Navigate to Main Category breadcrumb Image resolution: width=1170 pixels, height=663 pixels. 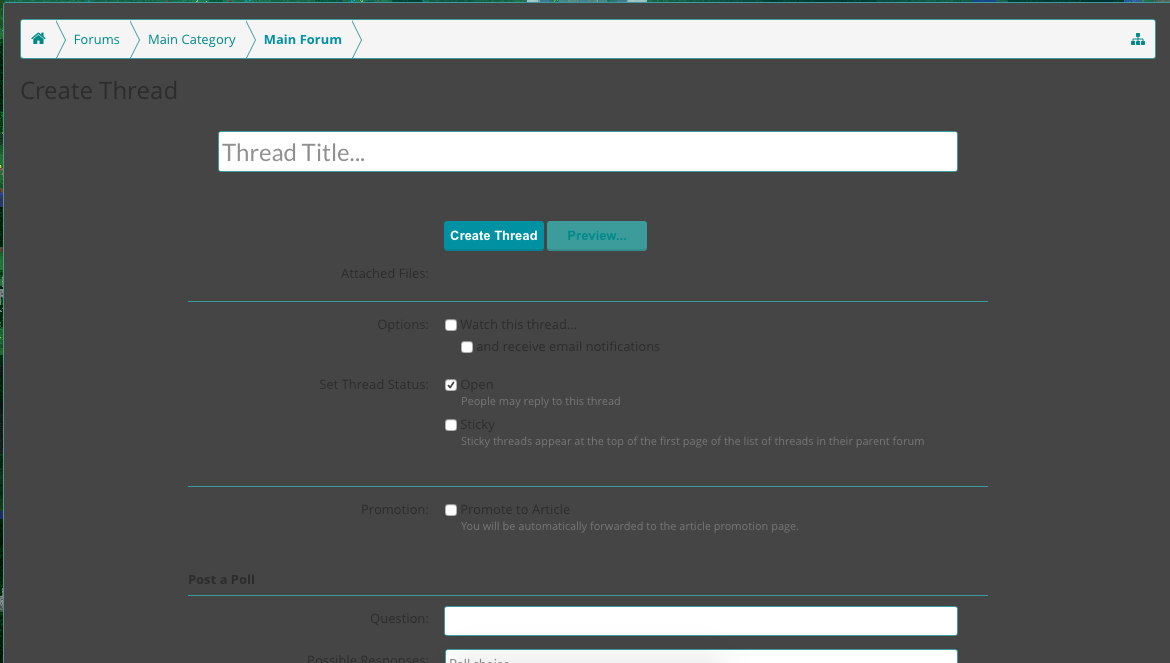click(191, 40)
